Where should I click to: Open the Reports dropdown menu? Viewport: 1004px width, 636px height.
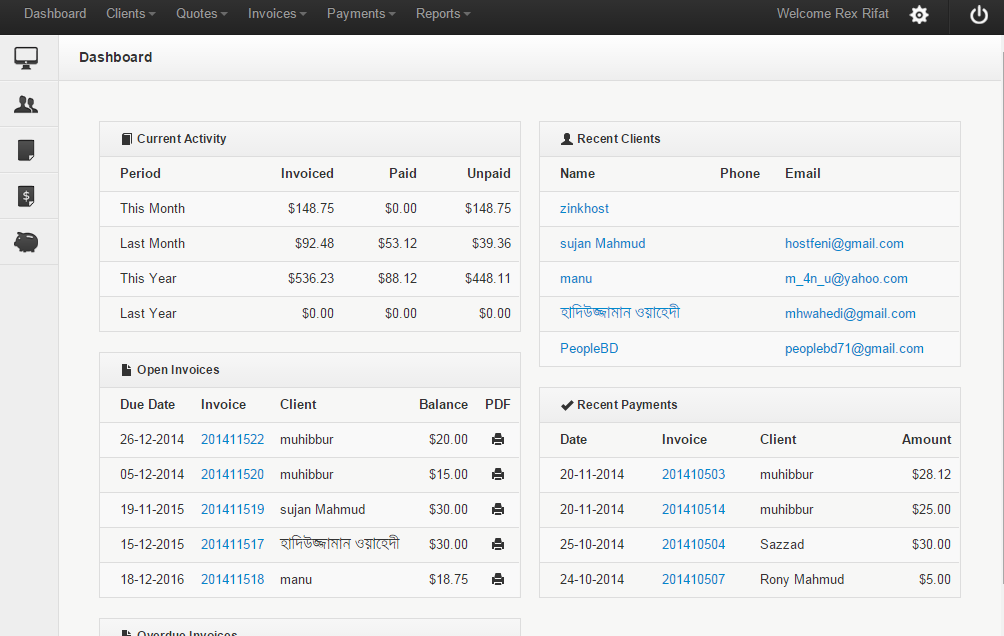442,14
